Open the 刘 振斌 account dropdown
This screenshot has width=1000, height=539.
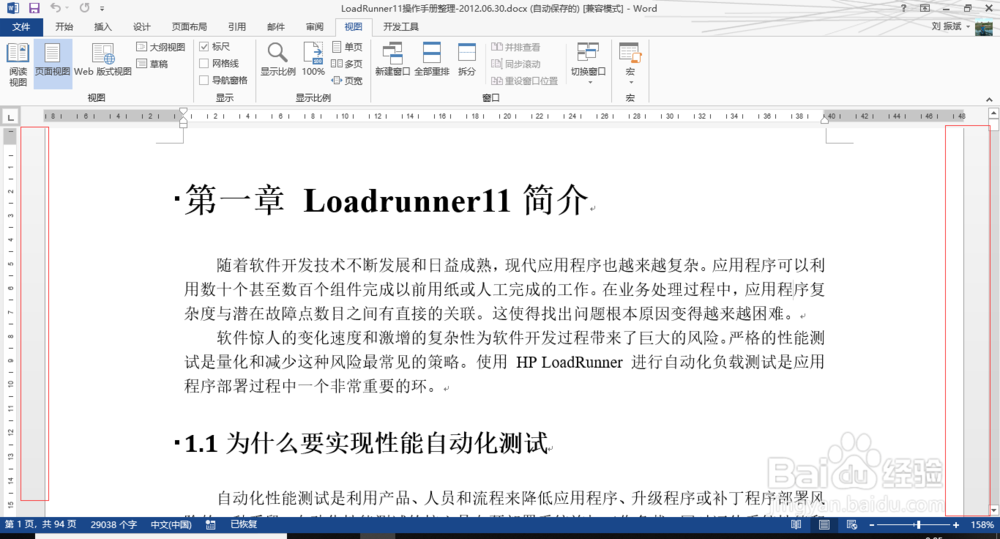coord(950,27)
